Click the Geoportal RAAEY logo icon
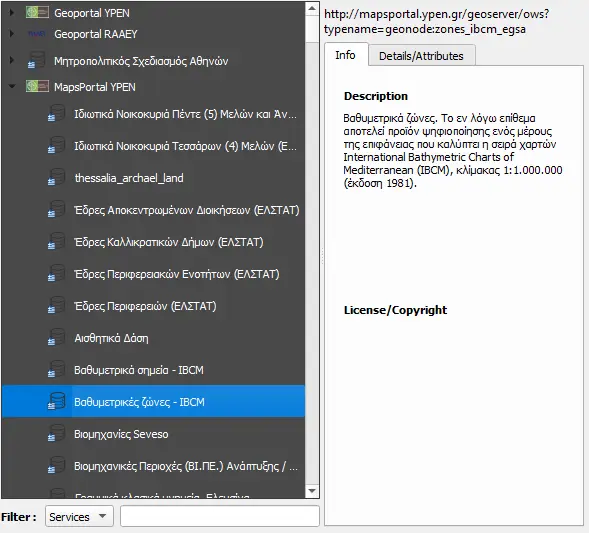Viewport: 589px width, 533px height. pos(37,34)
